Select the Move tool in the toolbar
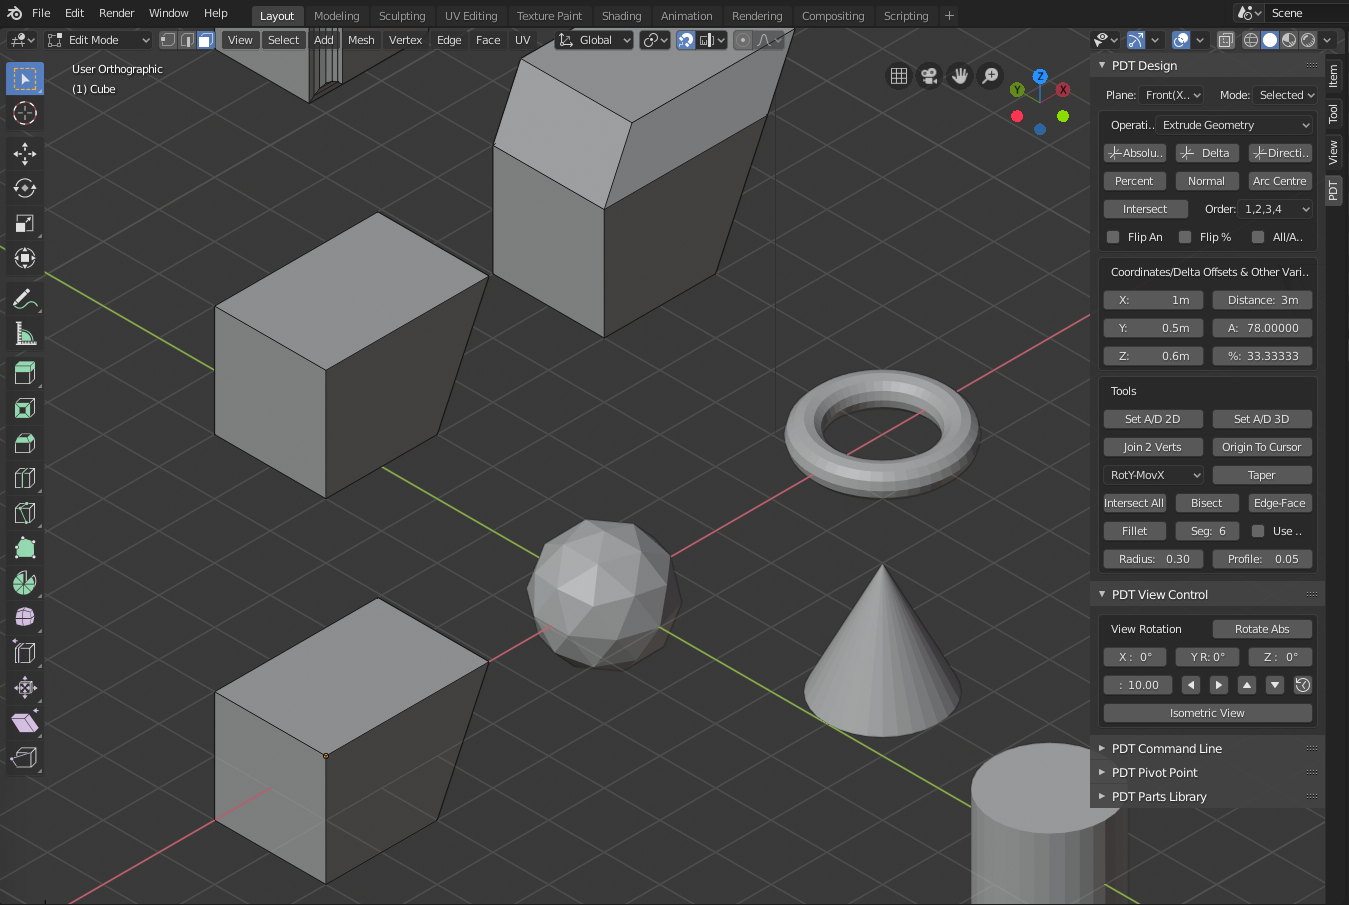1349x905 pixels. click(x=25, y=153)
